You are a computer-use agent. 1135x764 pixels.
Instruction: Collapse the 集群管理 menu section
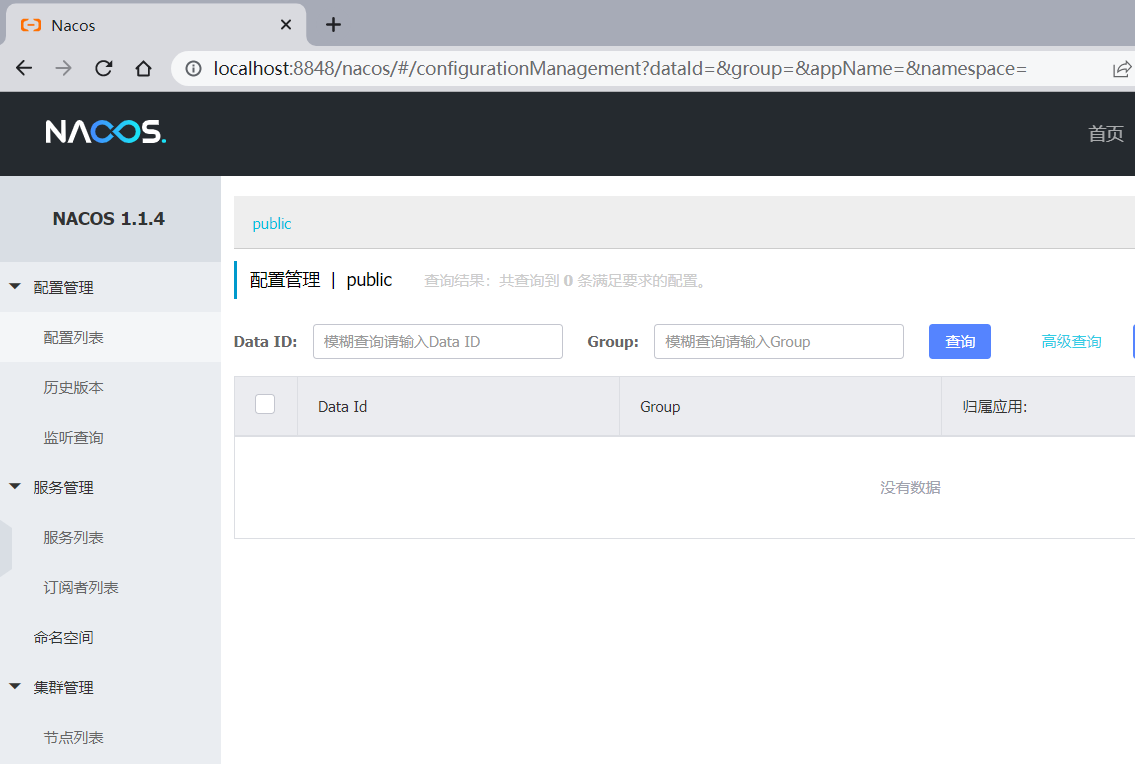coord(14,687)
